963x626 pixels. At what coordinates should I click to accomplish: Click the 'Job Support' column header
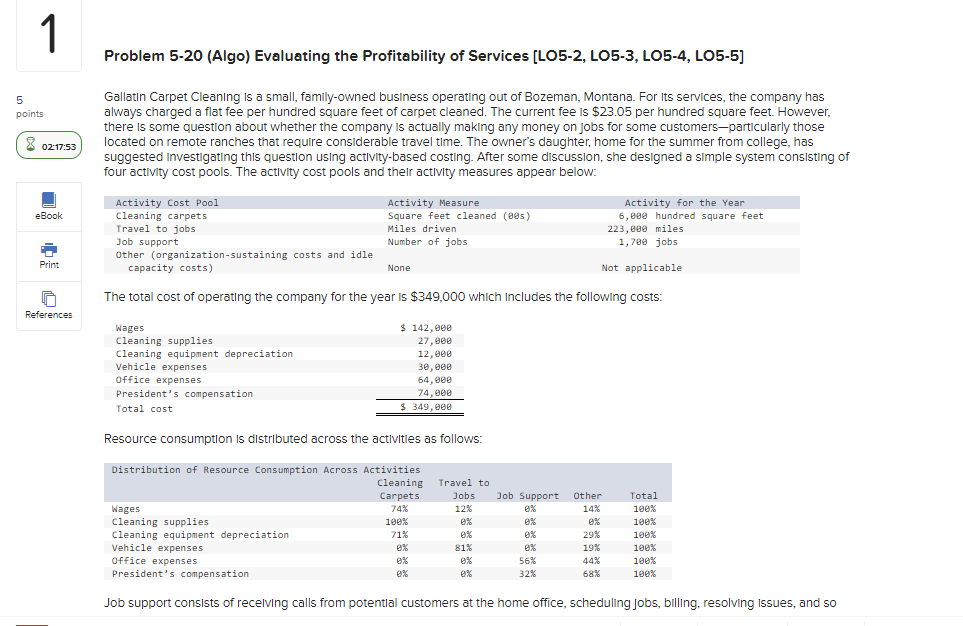click(x=528, y=495)
